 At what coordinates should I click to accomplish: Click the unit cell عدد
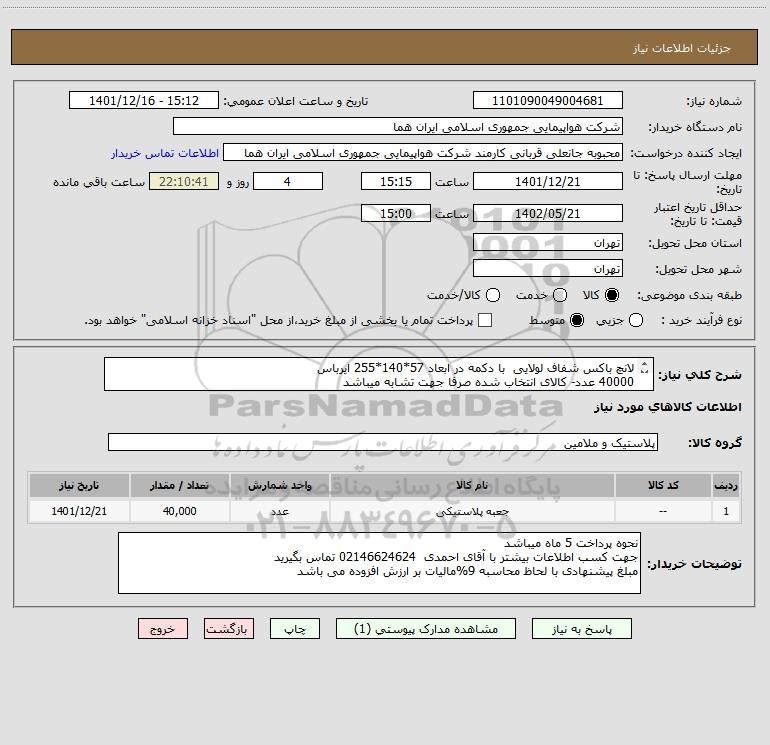coord(279,511)
